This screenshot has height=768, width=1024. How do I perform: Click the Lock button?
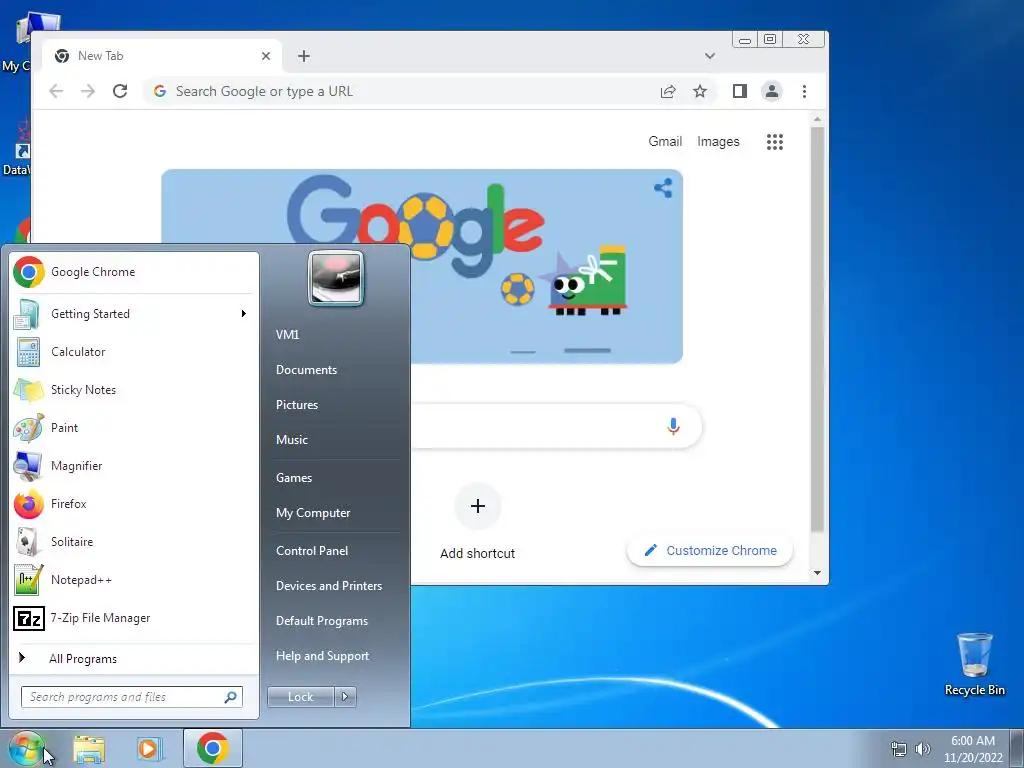pyautogui.click(x=300, y=697)
